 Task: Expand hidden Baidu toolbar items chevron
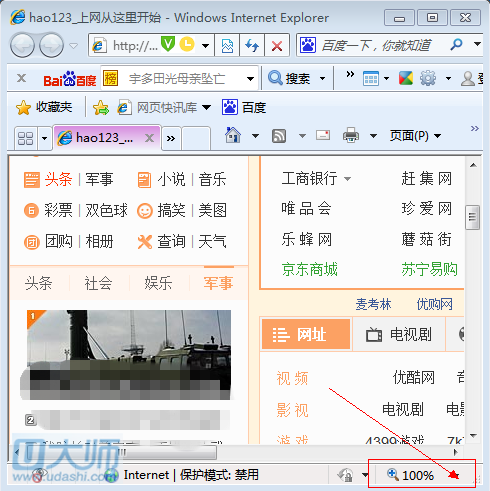click(350, 74)
